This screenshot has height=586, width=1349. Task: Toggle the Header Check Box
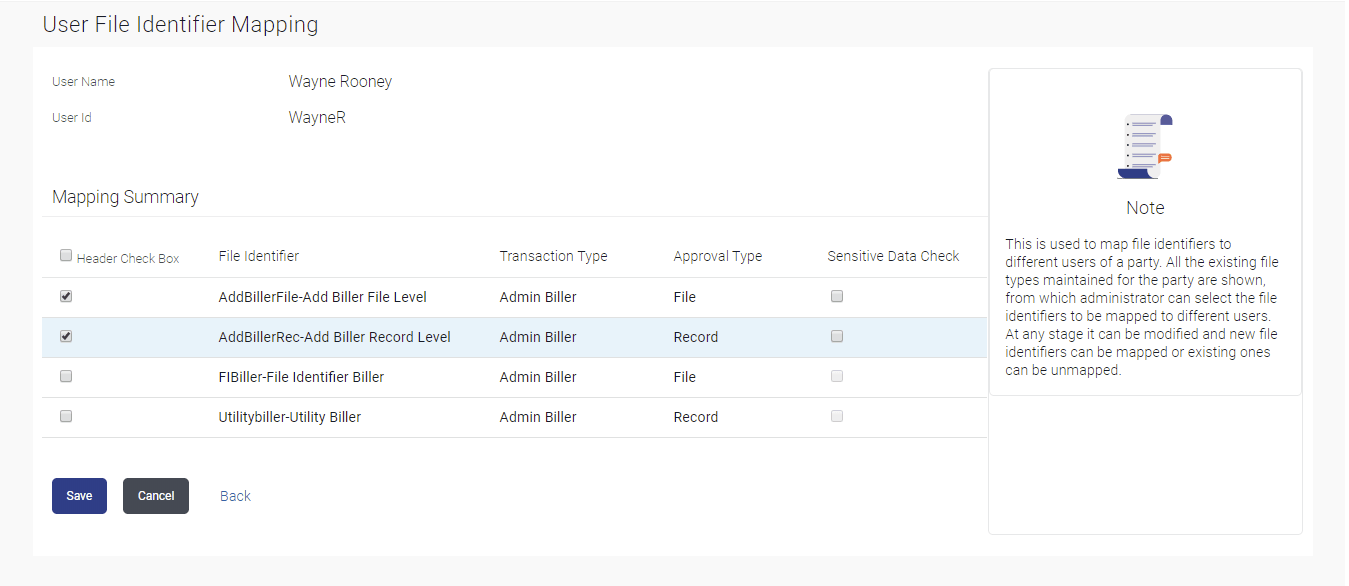coord(66,256)
